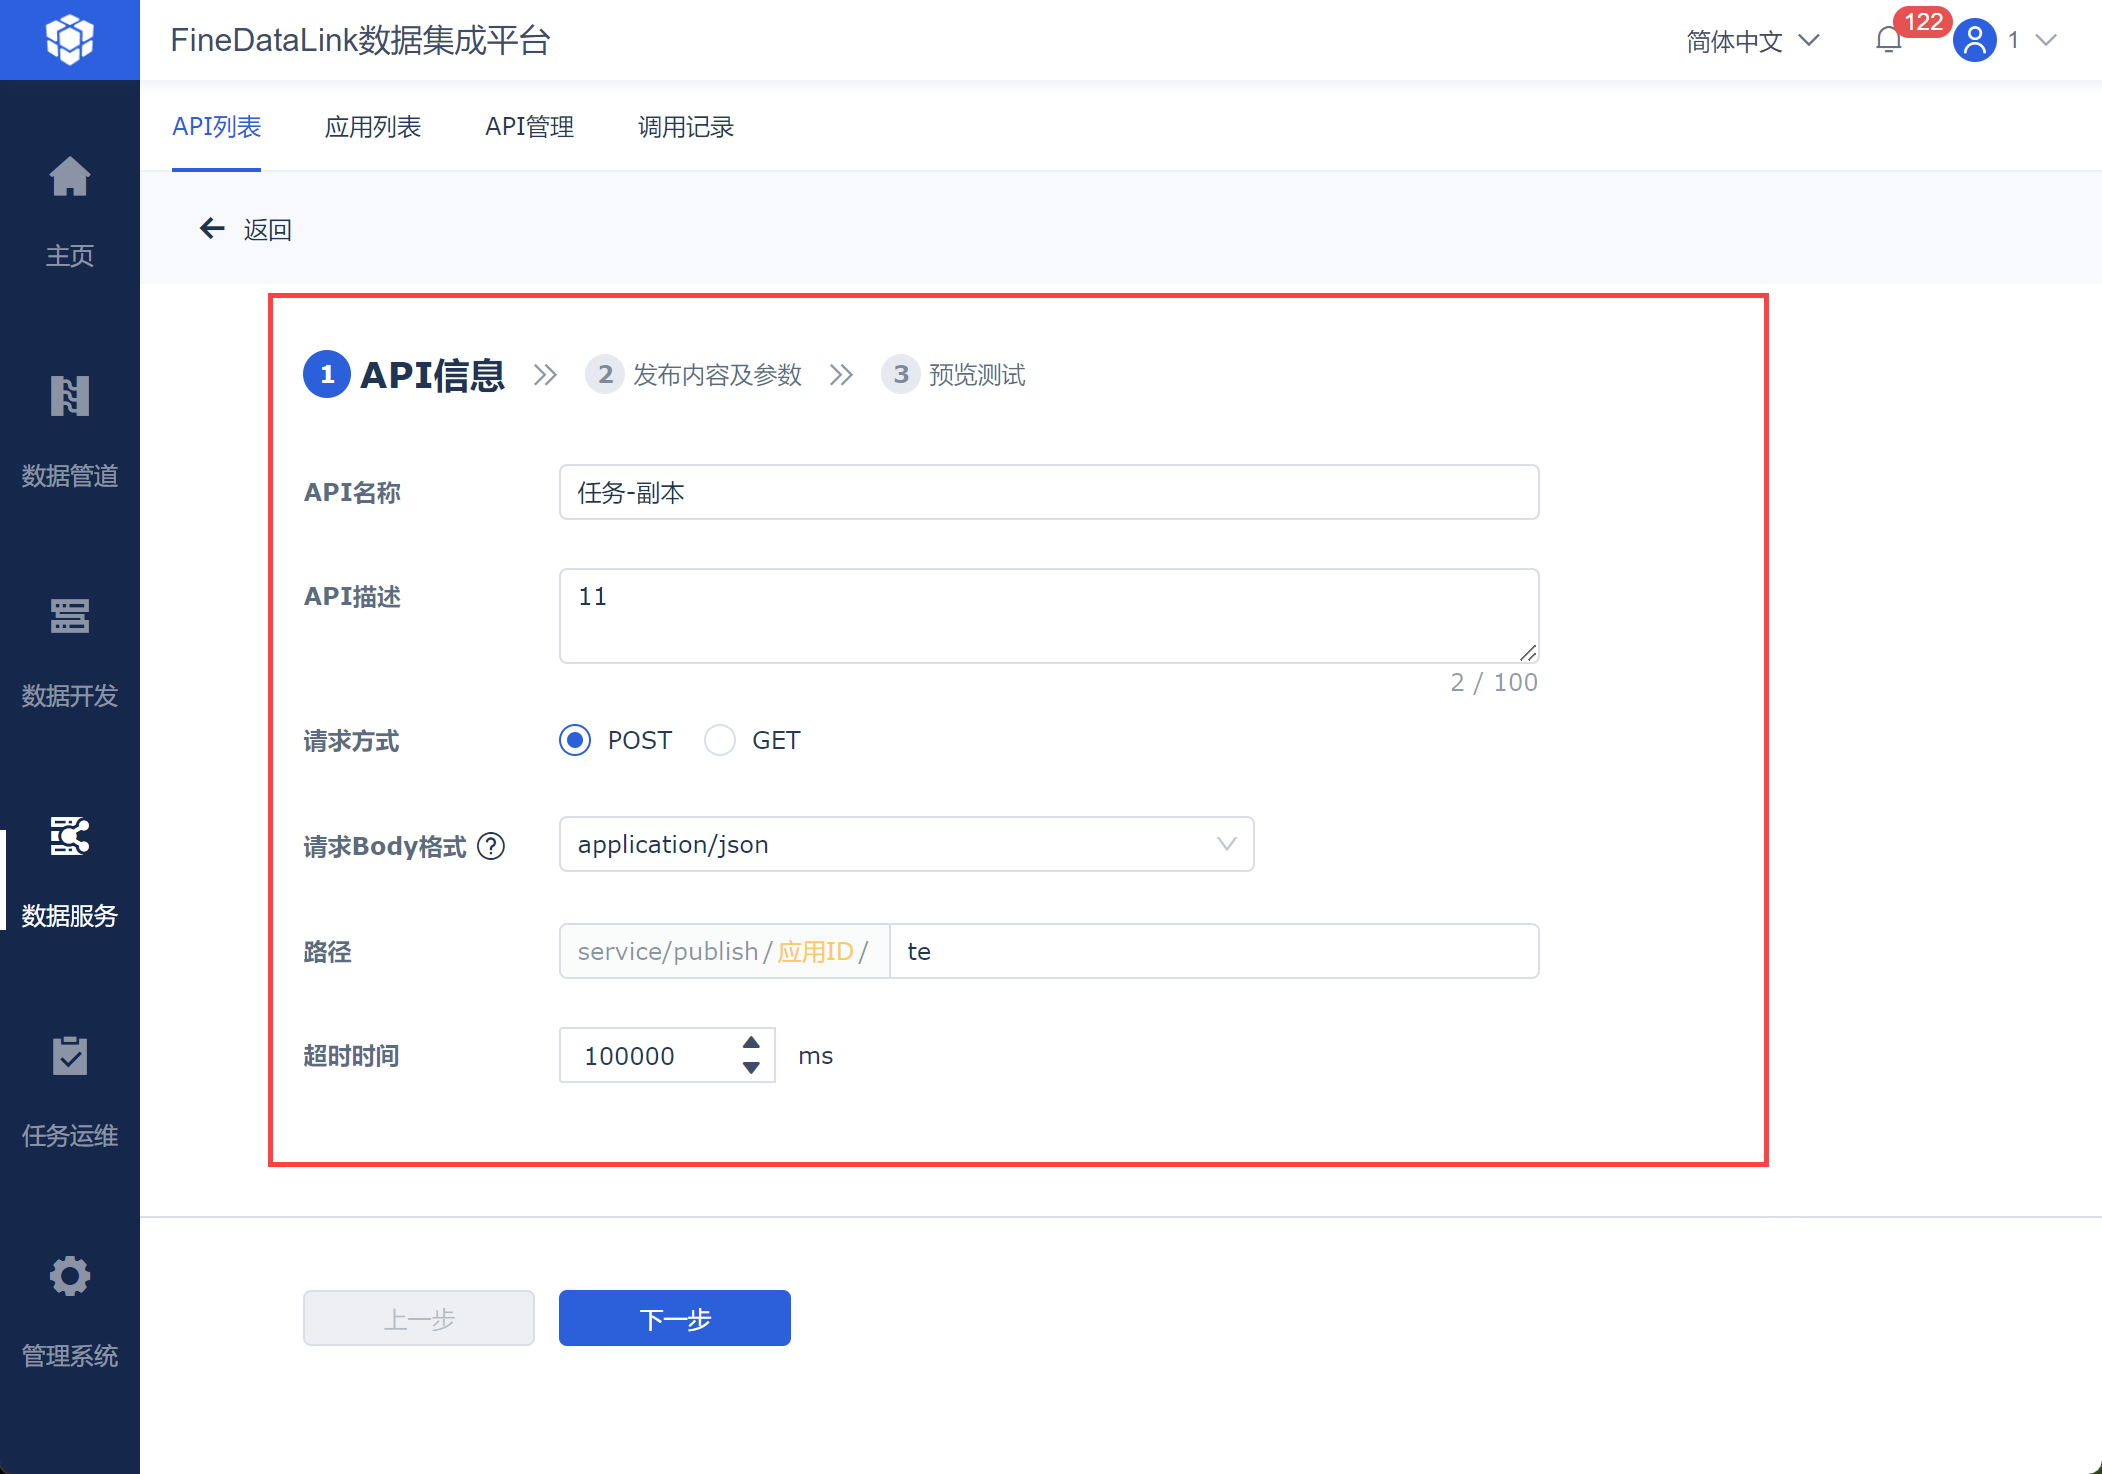Open the 简体中文 language dropdown

pyautogui.click(x=1752, y=41)
